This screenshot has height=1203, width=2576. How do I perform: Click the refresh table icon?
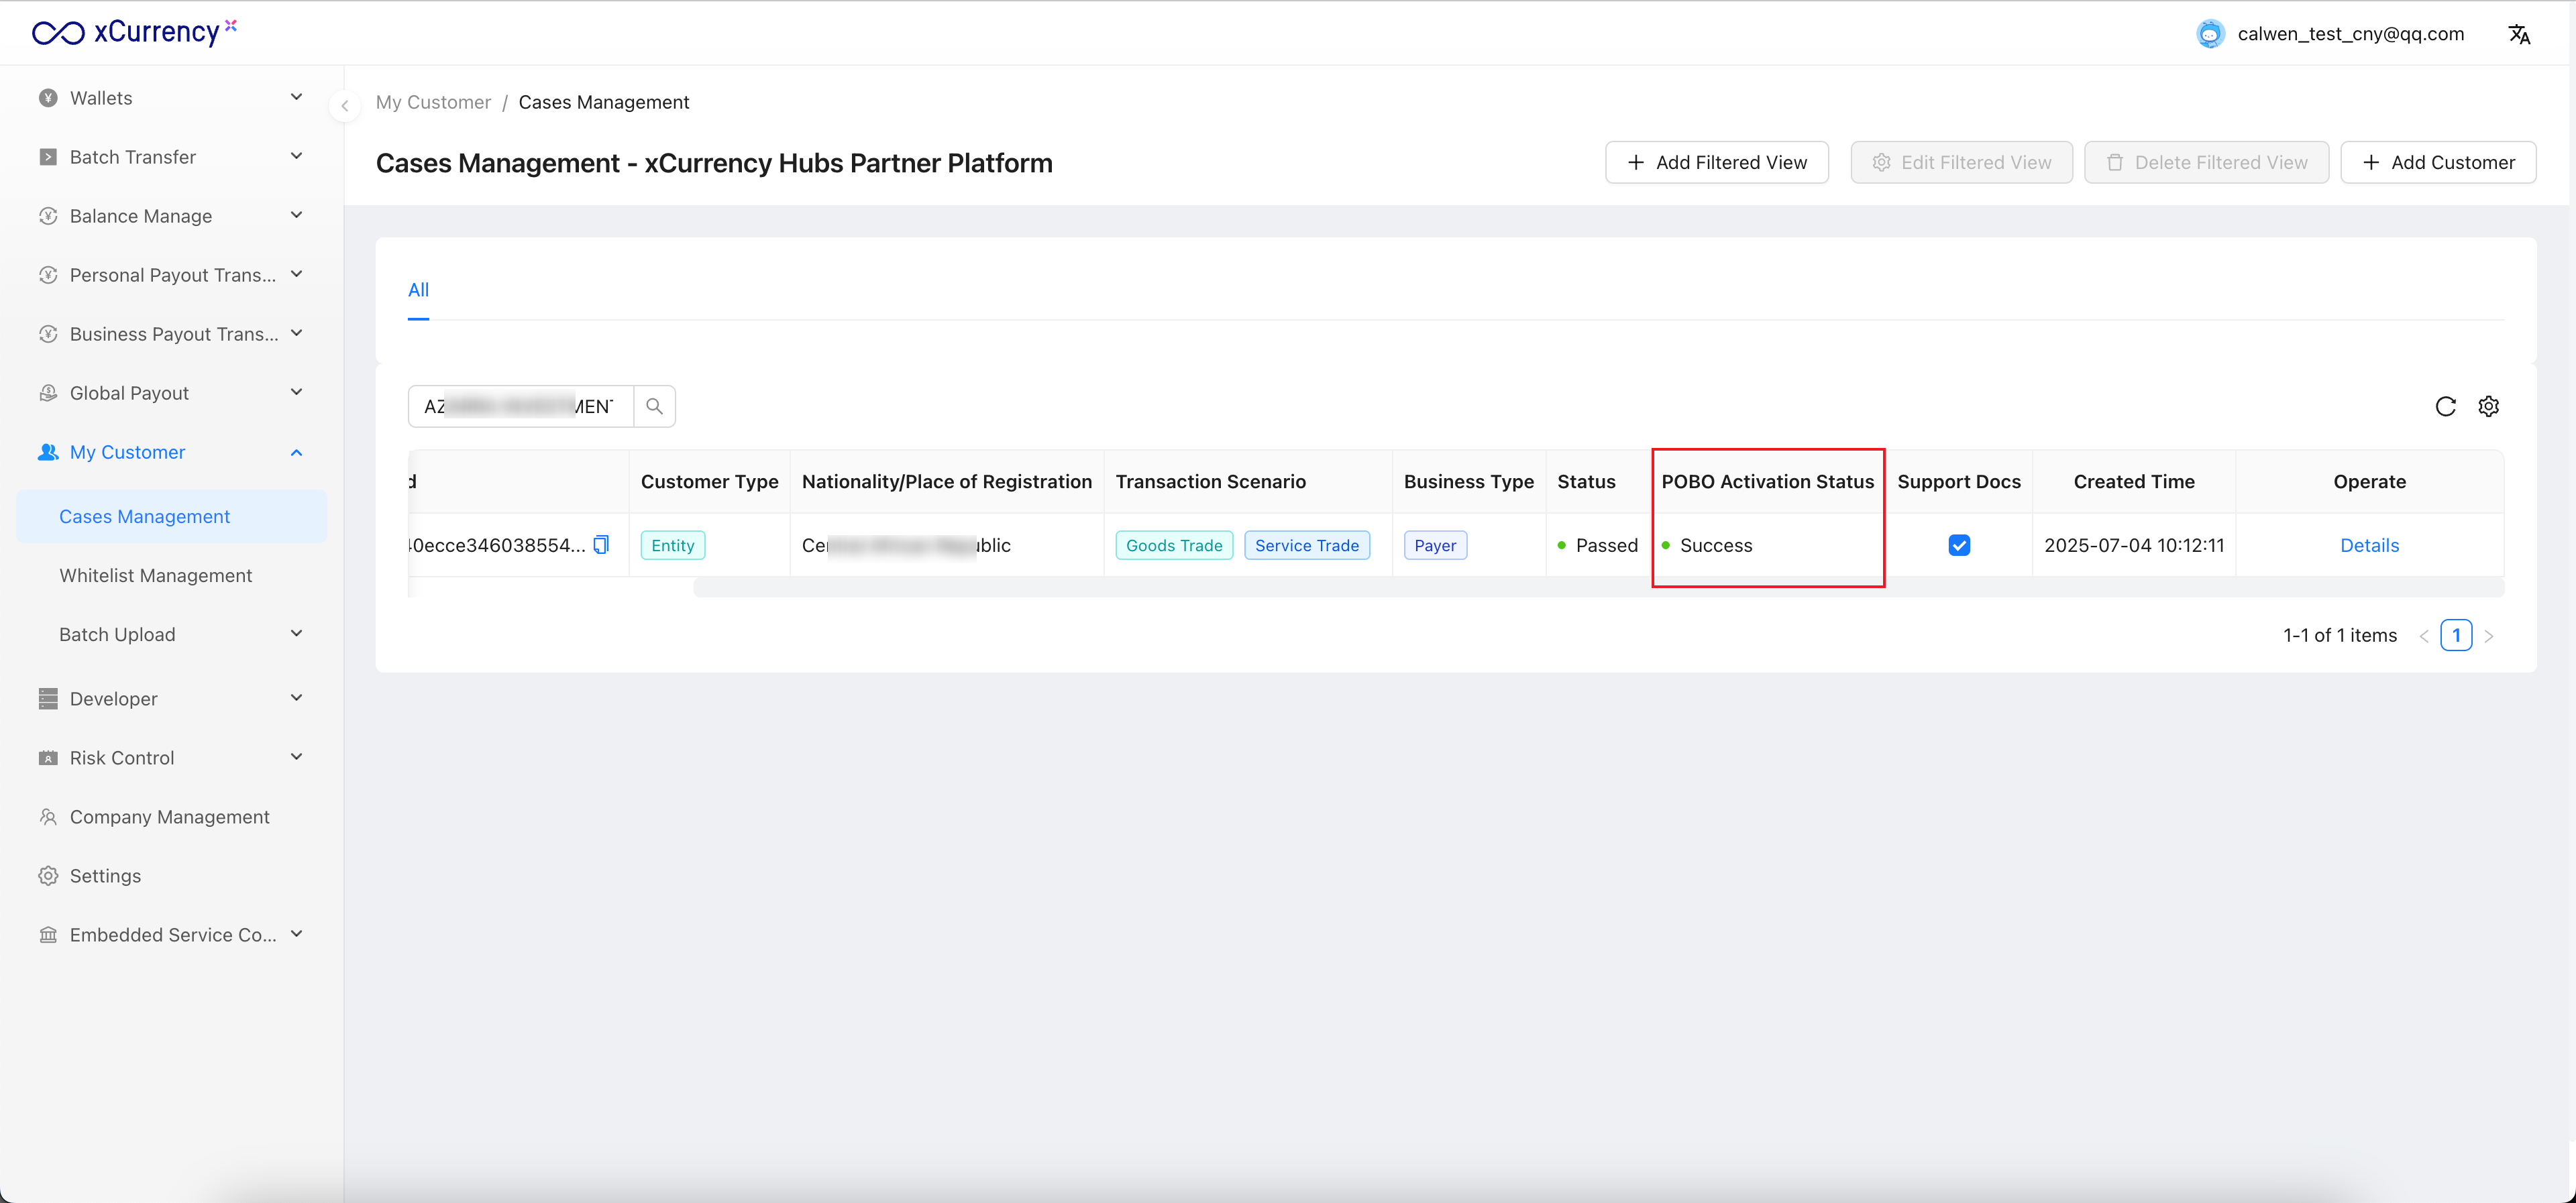2445,406
